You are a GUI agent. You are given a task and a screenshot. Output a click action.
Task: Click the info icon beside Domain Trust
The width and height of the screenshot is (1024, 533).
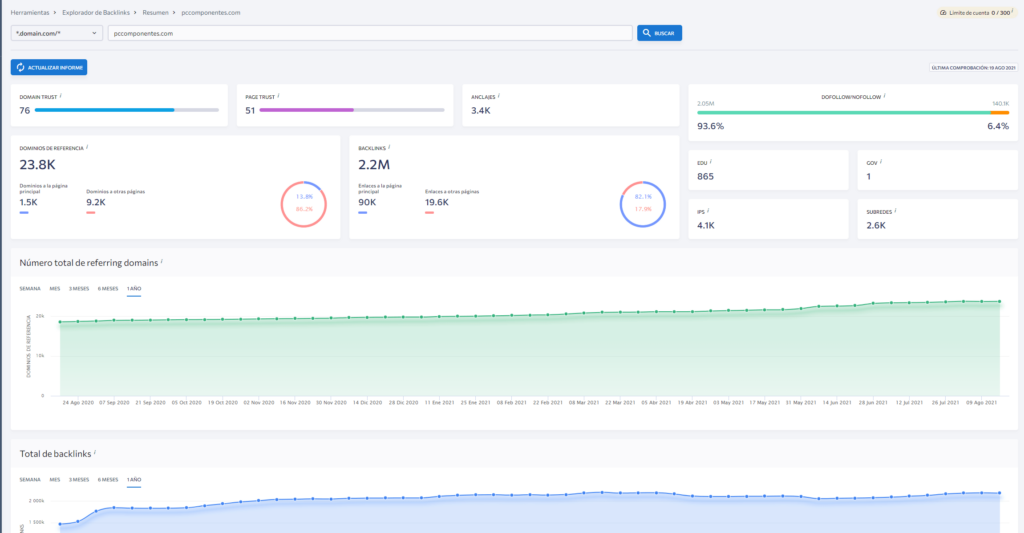(61, 95)
